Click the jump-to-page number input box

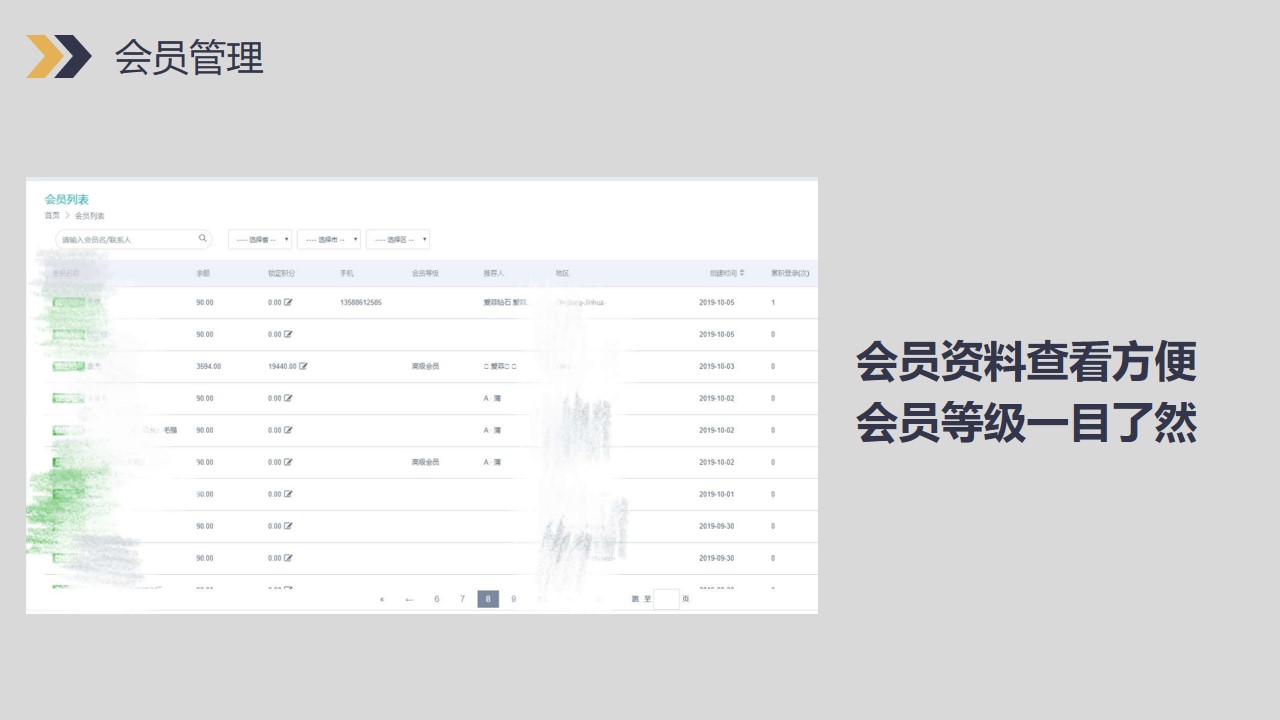coord(666,600)
